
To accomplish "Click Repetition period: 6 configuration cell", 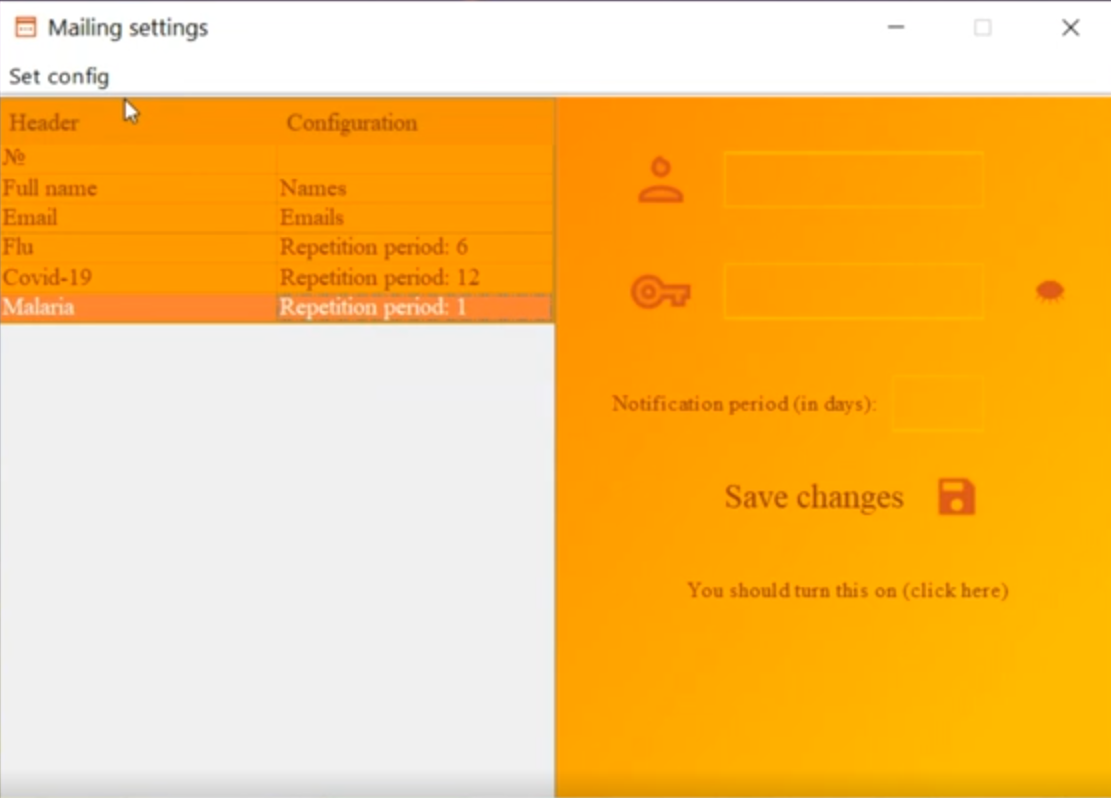I will pyautogui.click(x=374, y=247).
